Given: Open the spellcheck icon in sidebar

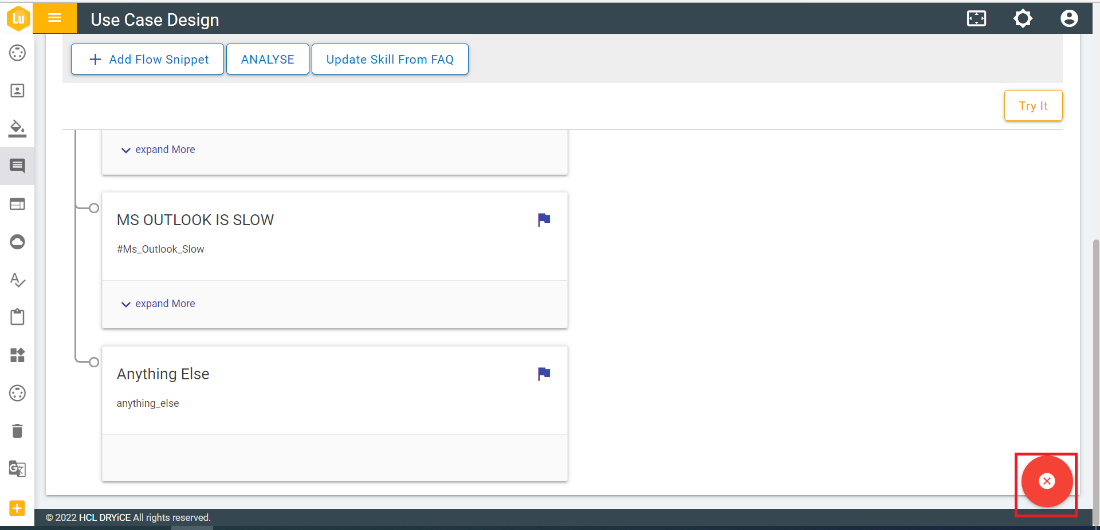Looking at the screenshot, I should point(17,280).
